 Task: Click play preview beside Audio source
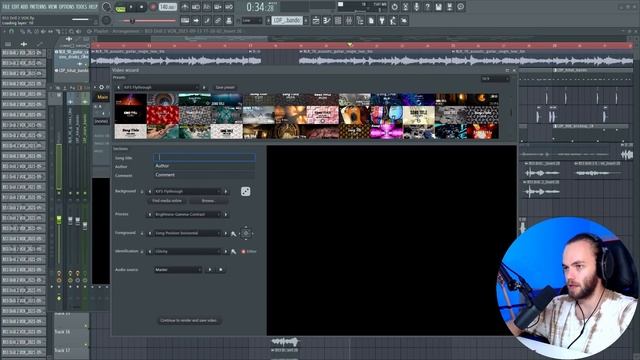click(x=210, y=270)
